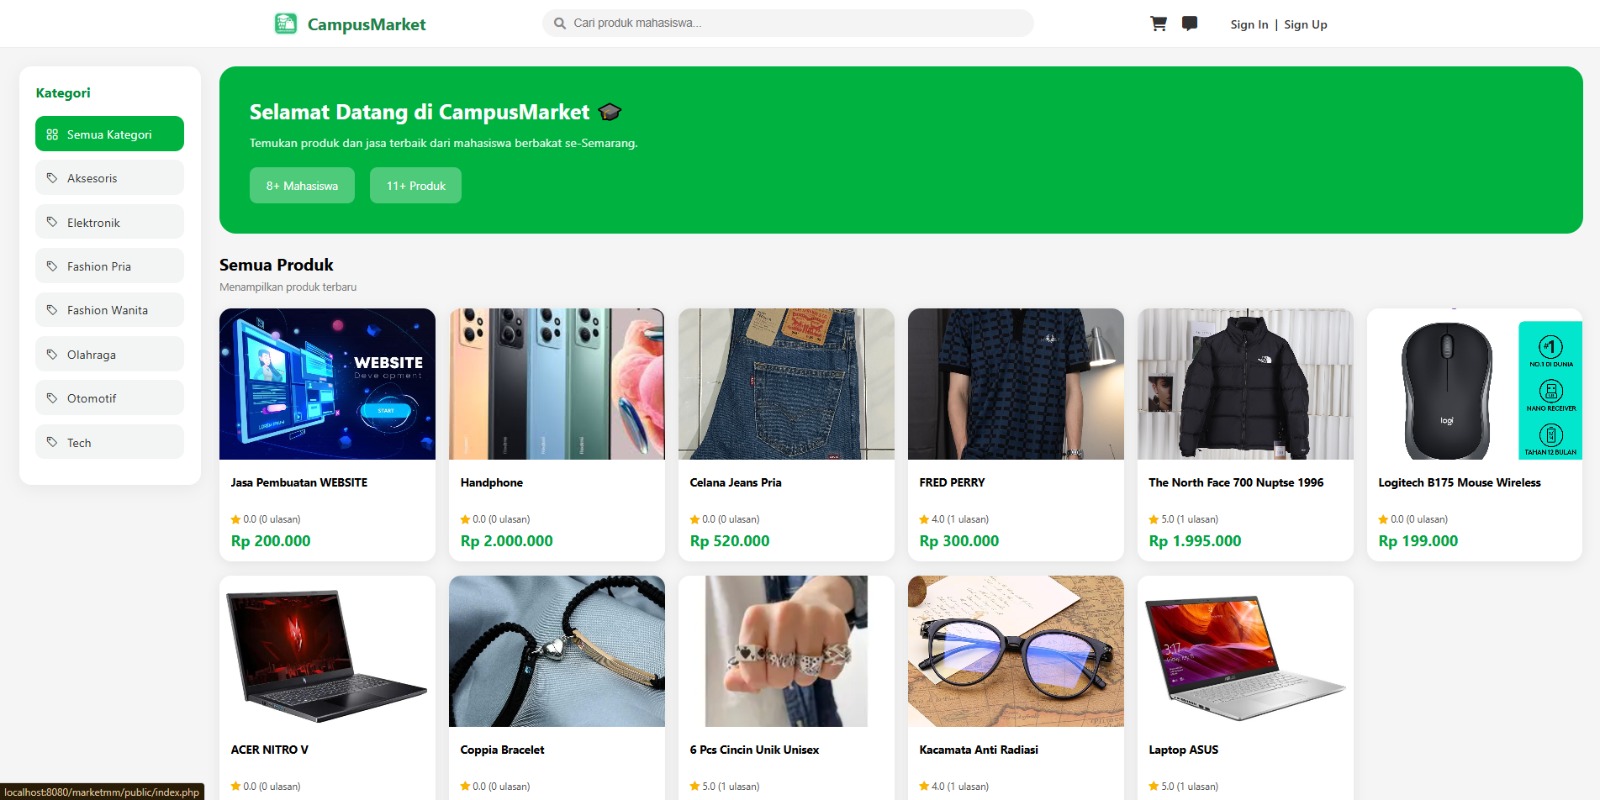
Task: Open the Celana Jeans Pria product image
Action: (786, 384)
